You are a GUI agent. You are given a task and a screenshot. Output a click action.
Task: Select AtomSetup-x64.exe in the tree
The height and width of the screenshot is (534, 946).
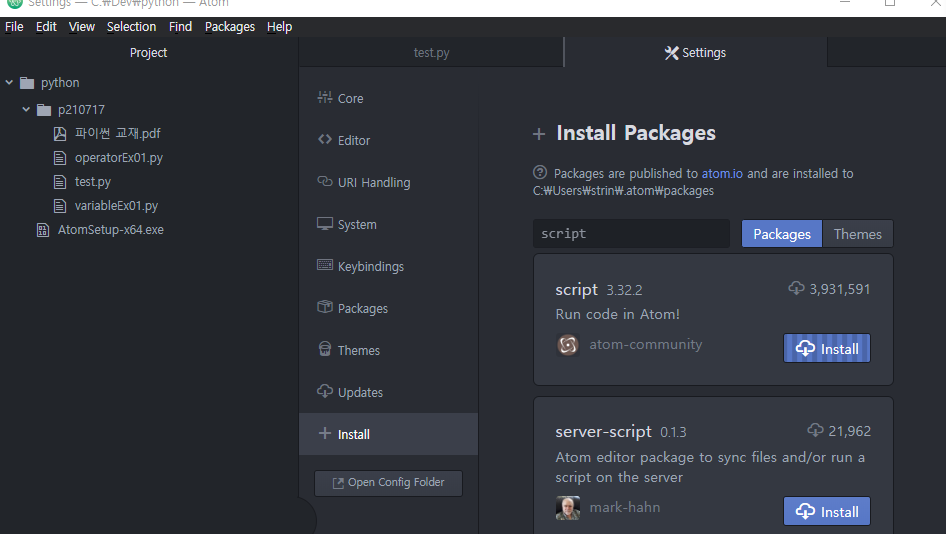tap(110, 230)
